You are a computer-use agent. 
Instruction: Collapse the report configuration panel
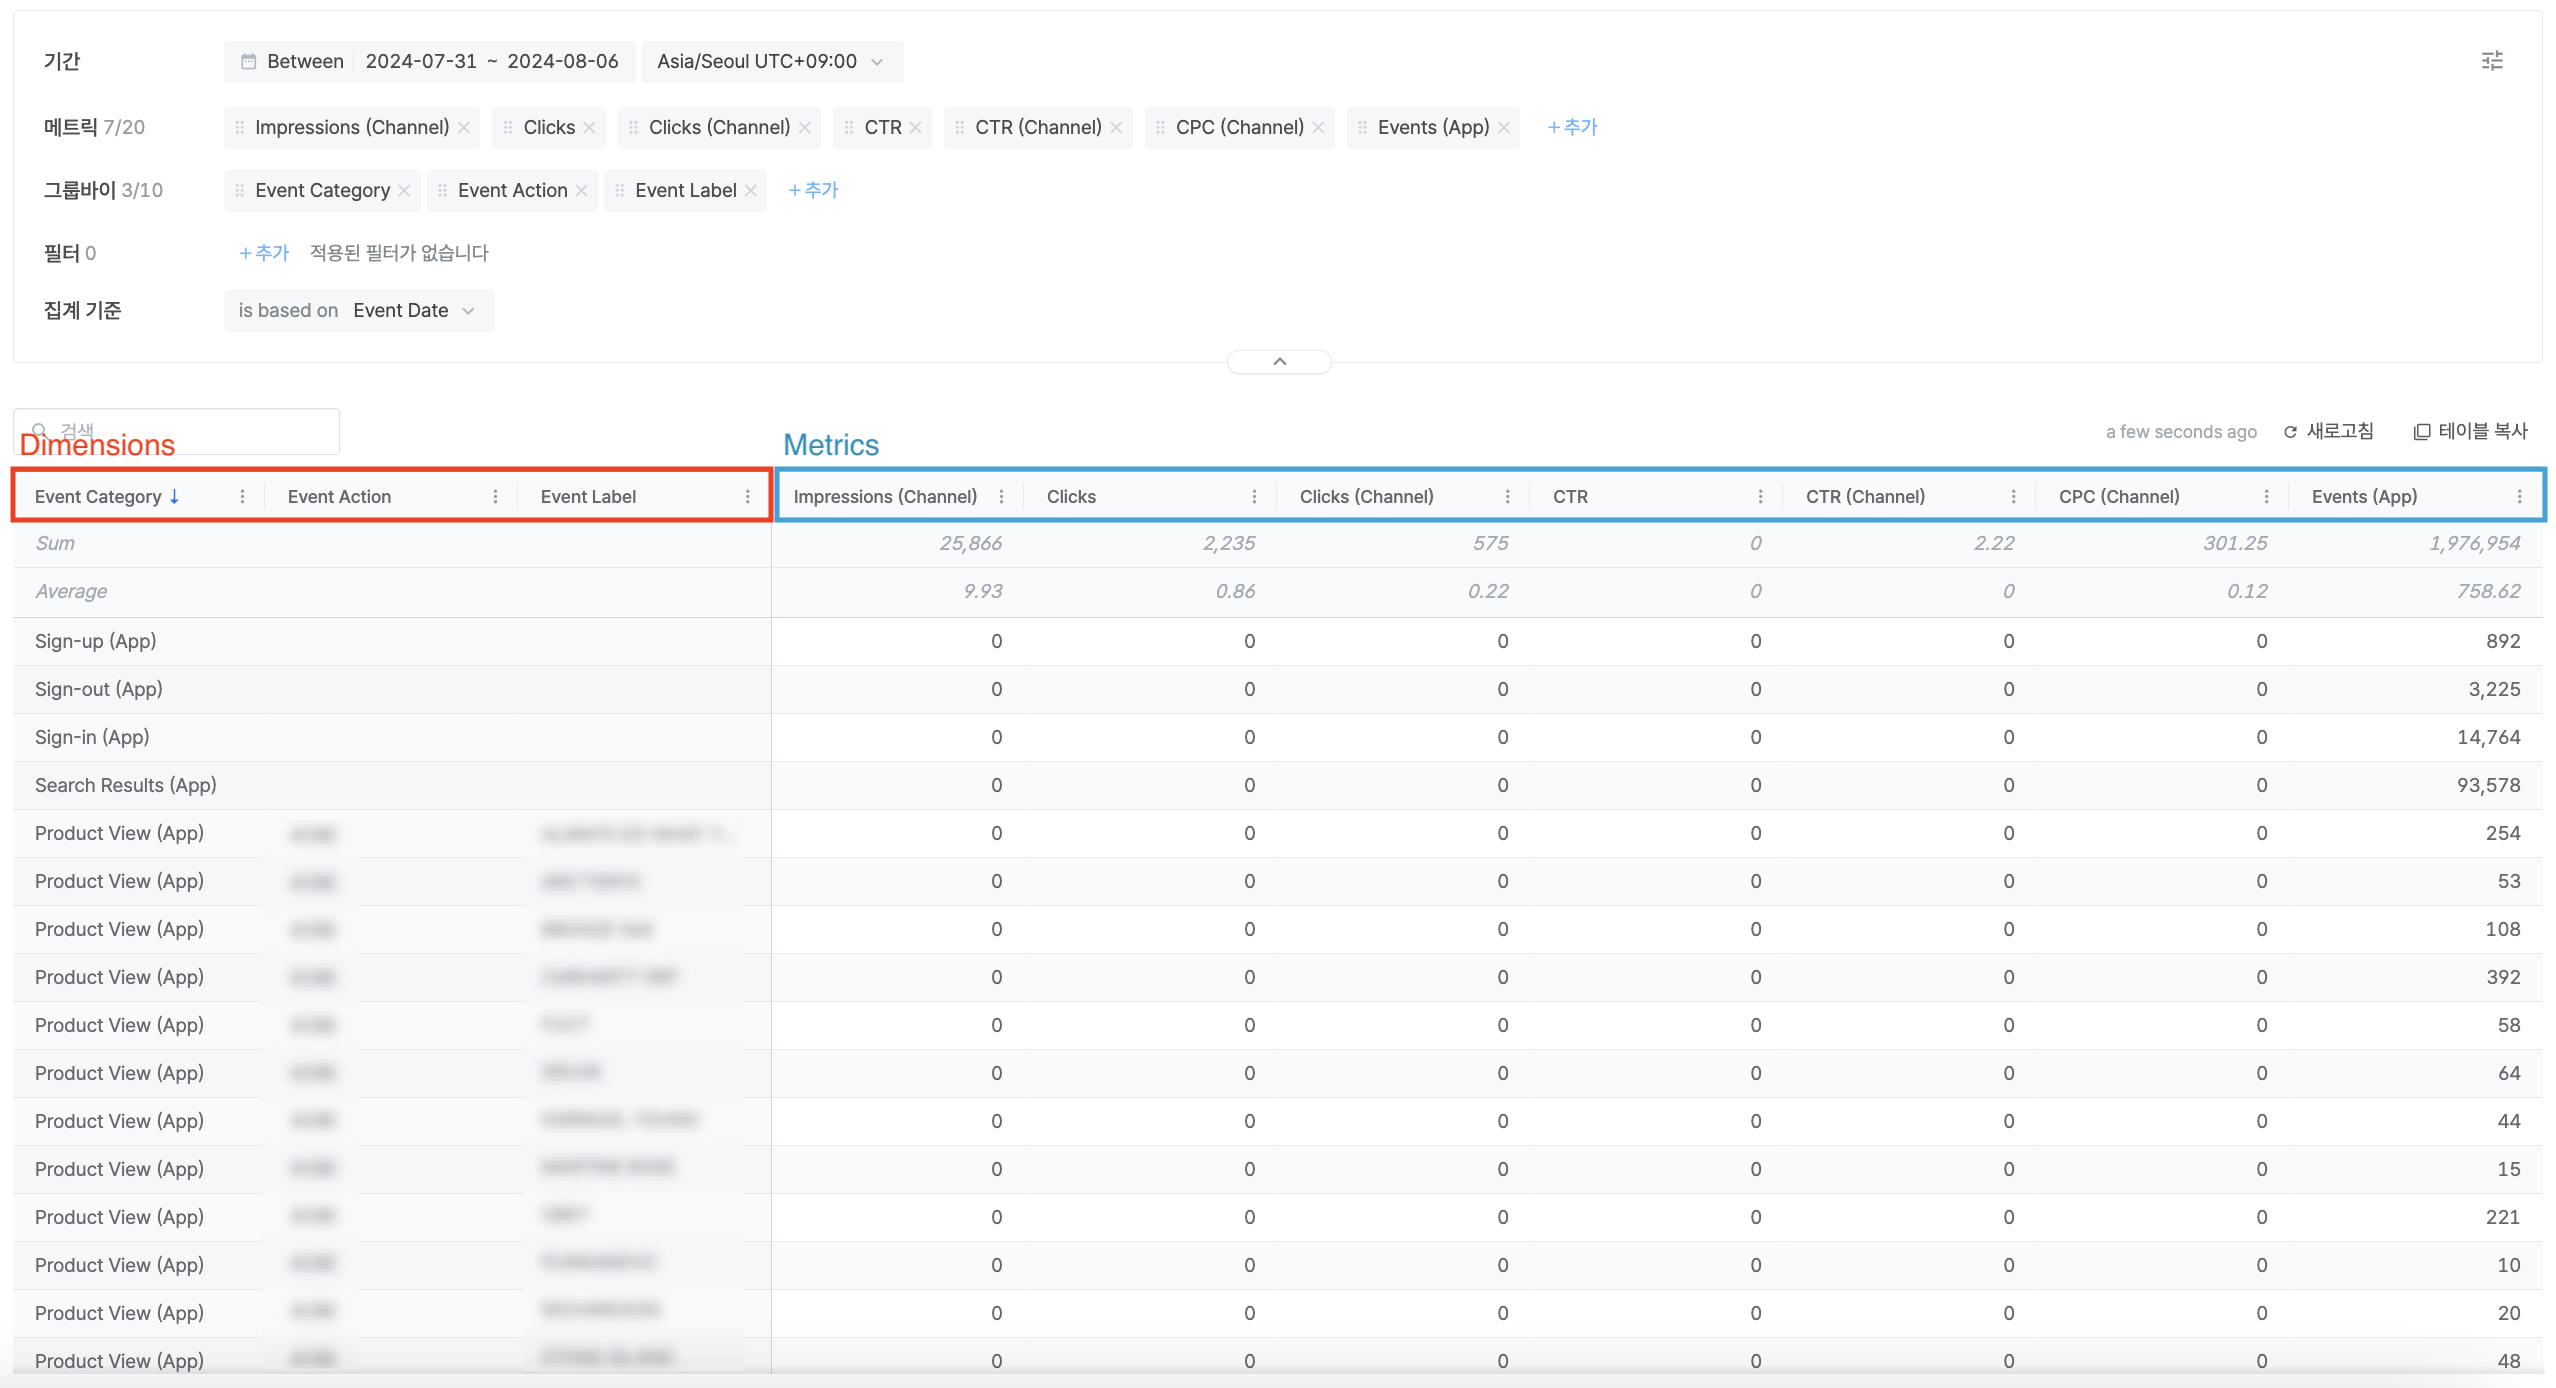[x=1279, y=362]
